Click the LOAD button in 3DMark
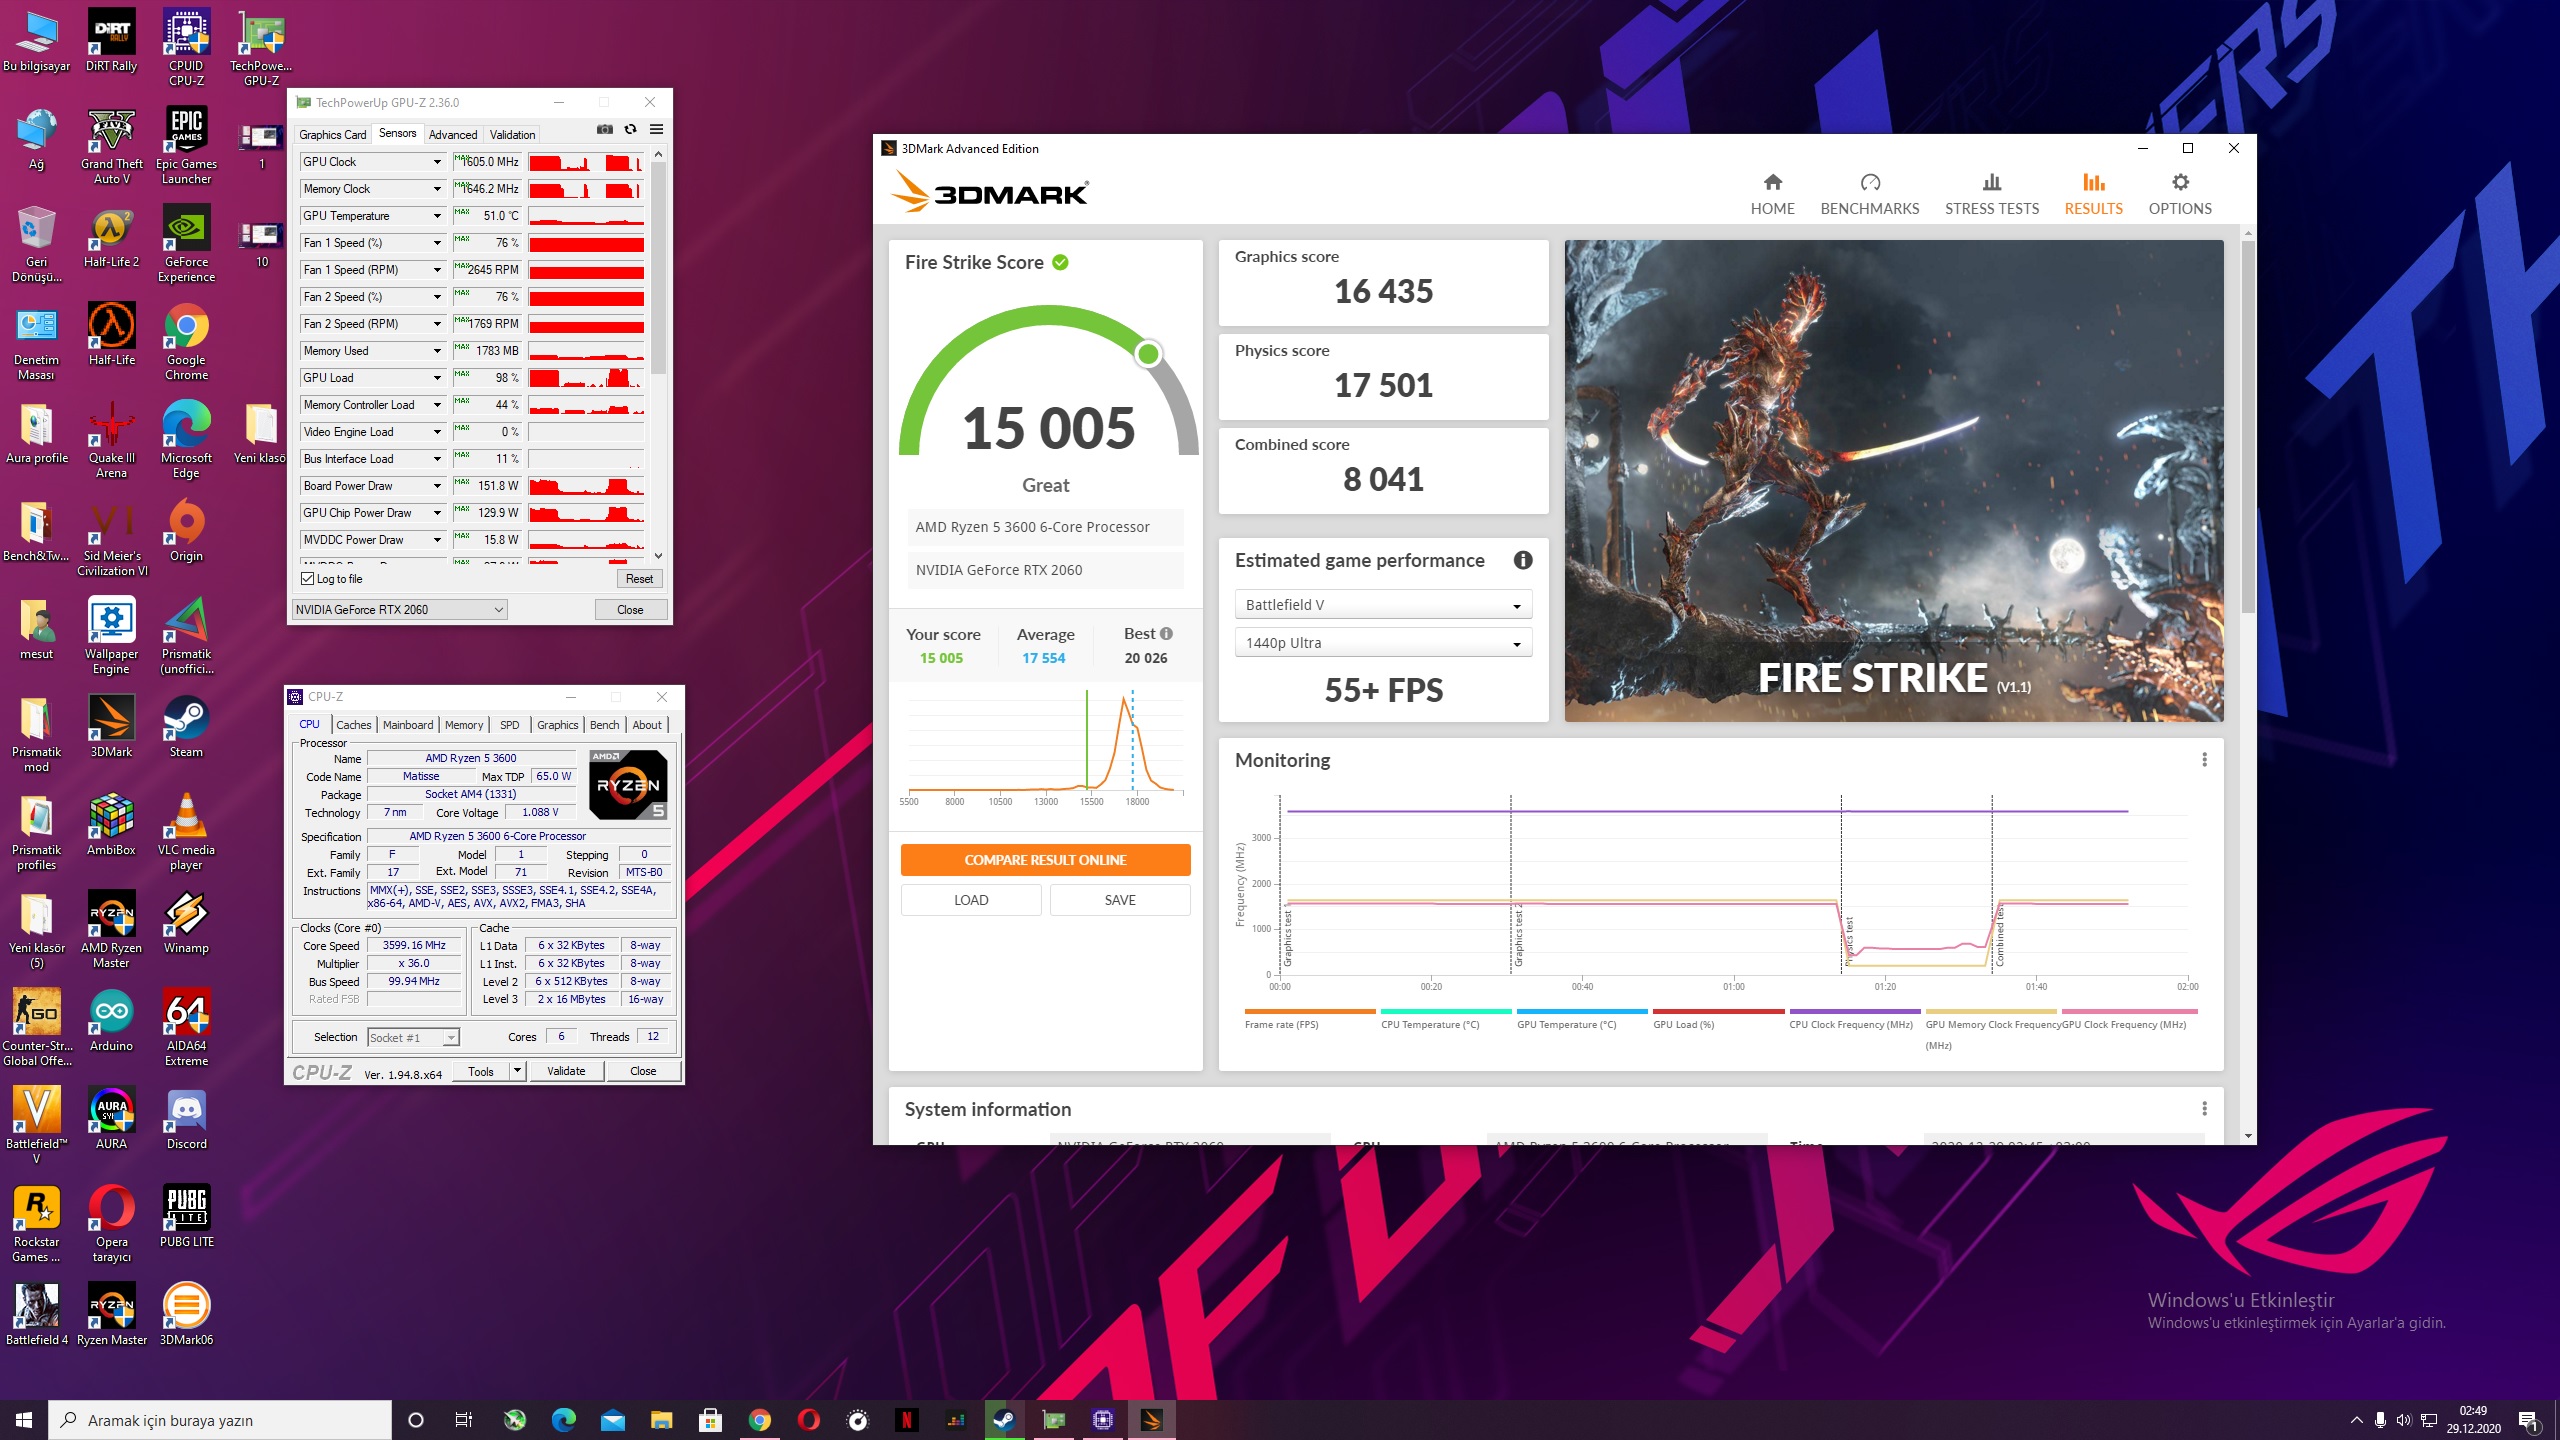 click(x=971, y=900)
